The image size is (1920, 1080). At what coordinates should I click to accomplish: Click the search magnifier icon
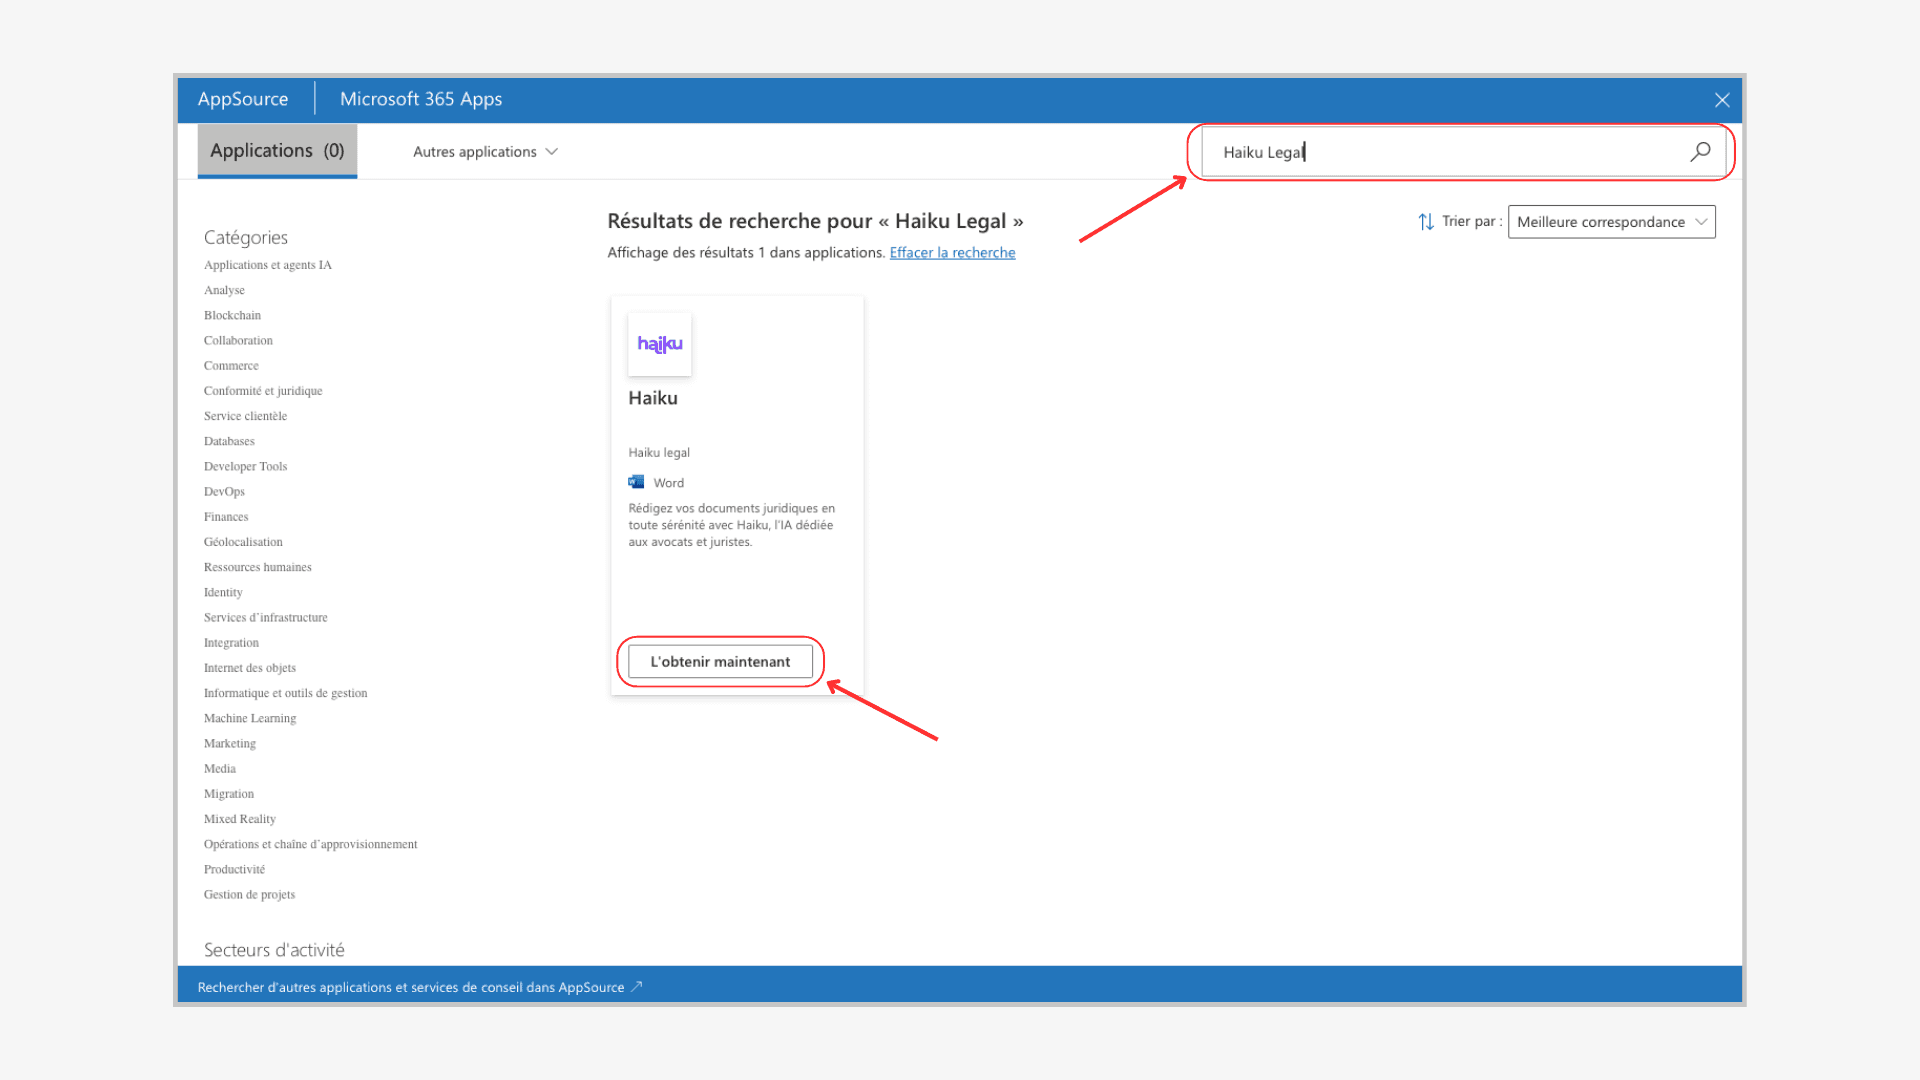1700,152
